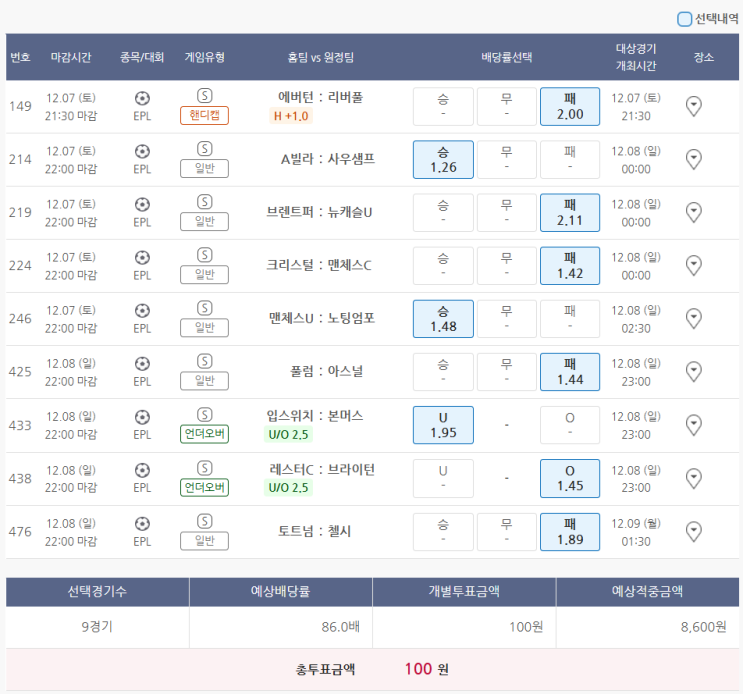Click the S badge in row 433
The height and width of the screenshot is (694, 743).
click(x=205, y=415)
